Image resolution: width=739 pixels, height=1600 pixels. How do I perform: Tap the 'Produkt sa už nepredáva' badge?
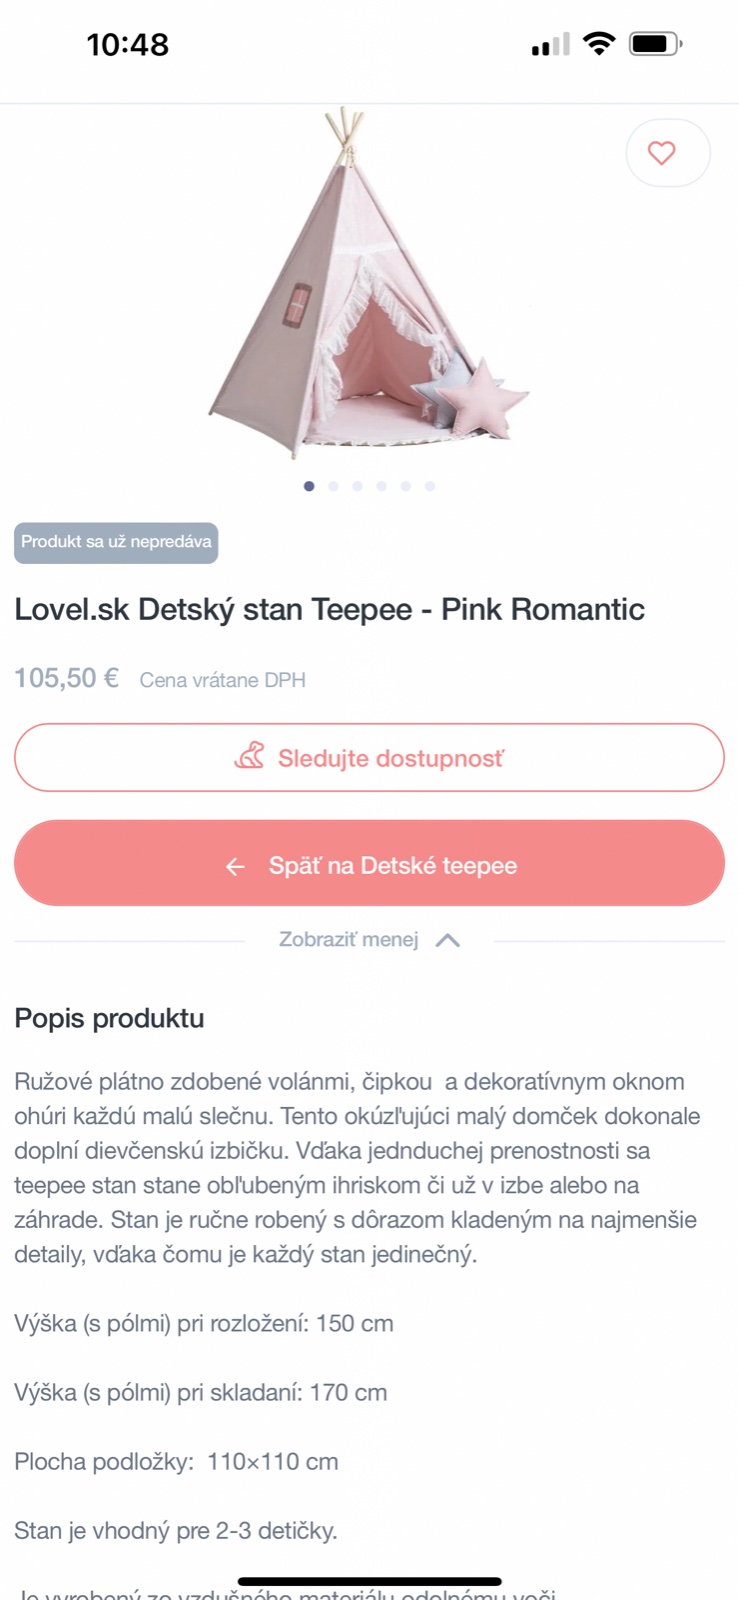coord(116,542)
